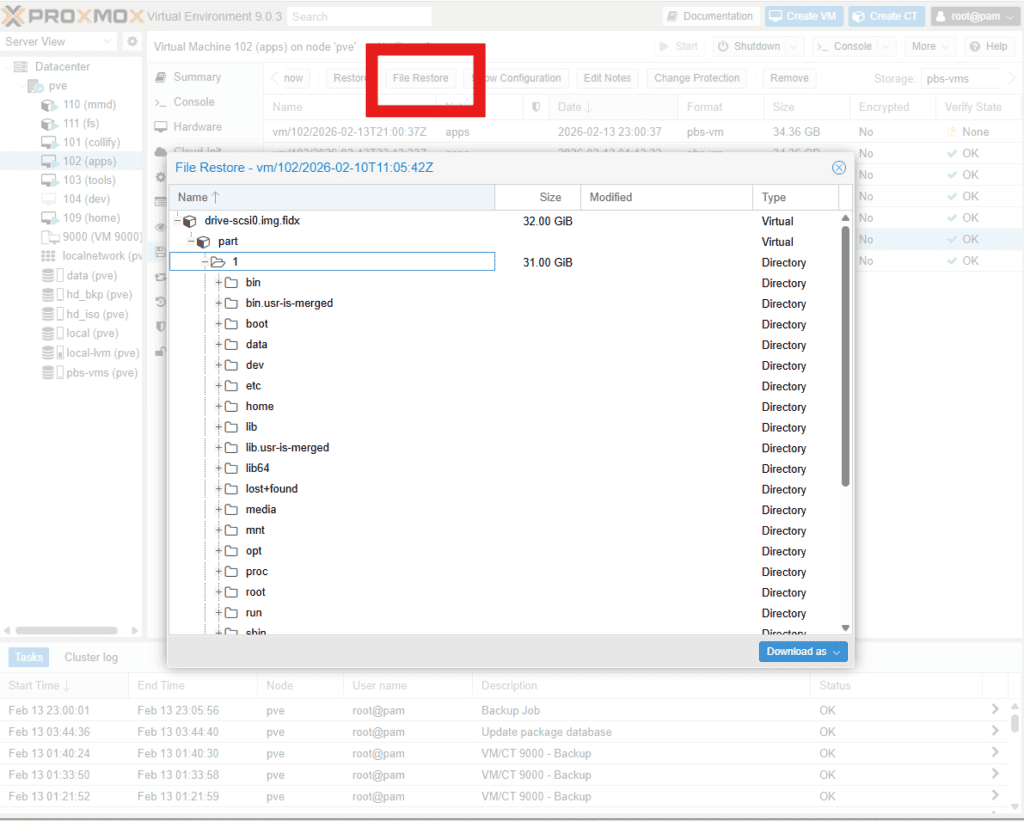The width and height of the screenshot is (1024, 821).
Task: Click the folder icon for etc directory
Action: pos(231,386)
